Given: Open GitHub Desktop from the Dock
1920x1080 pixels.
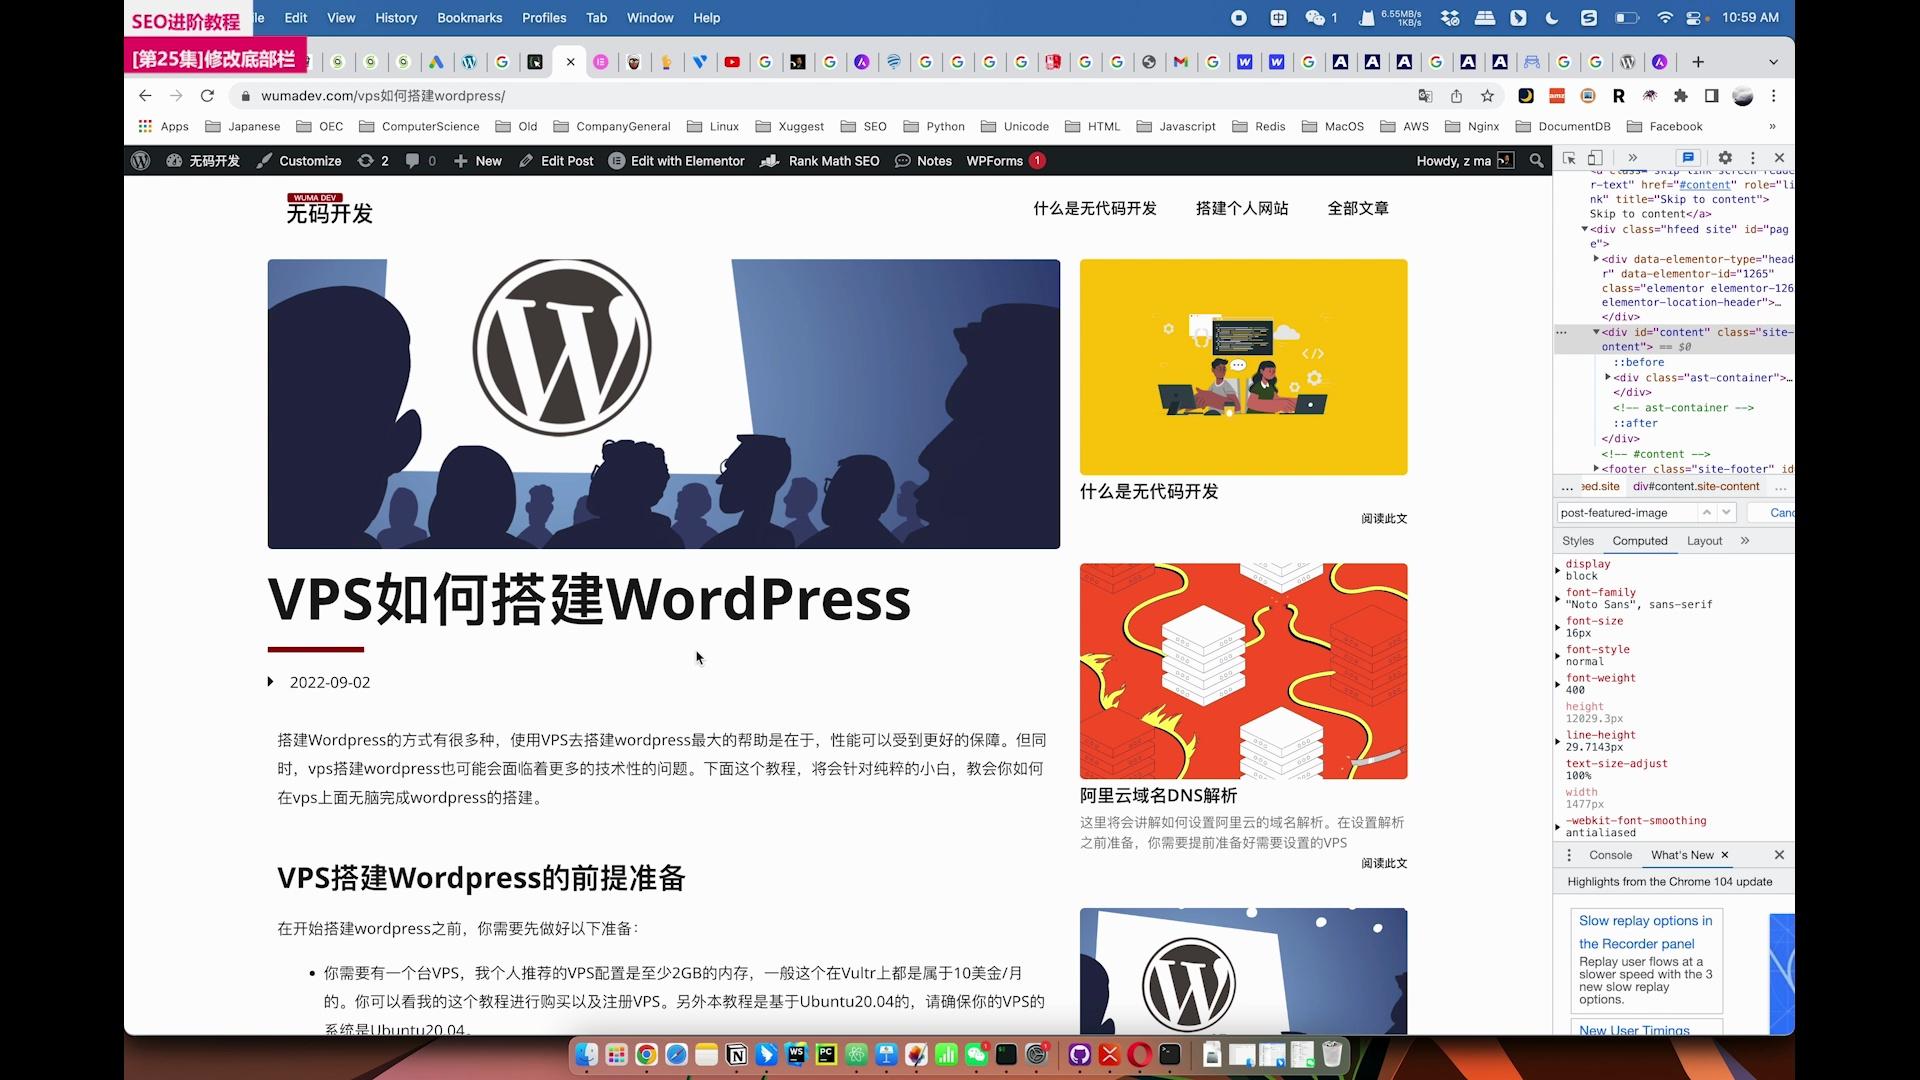Looking at the screenshot, I should coord(1079,1054).
